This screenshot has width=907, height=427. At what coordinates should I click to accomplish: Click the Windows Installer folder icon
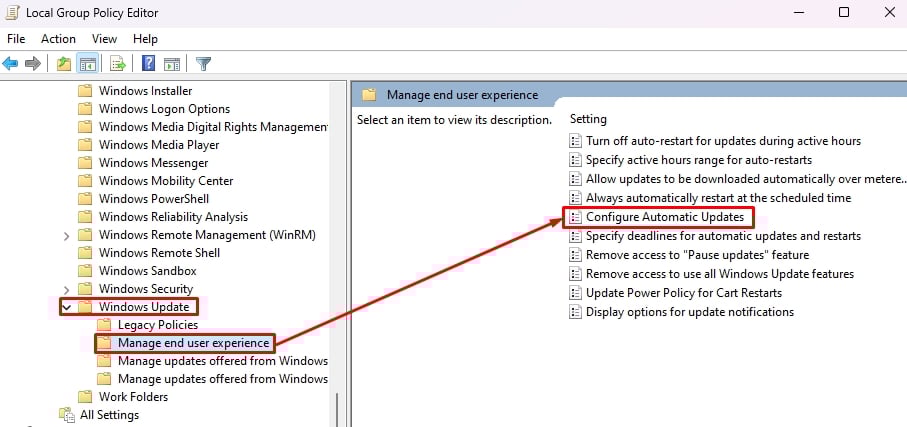point(85,91)
